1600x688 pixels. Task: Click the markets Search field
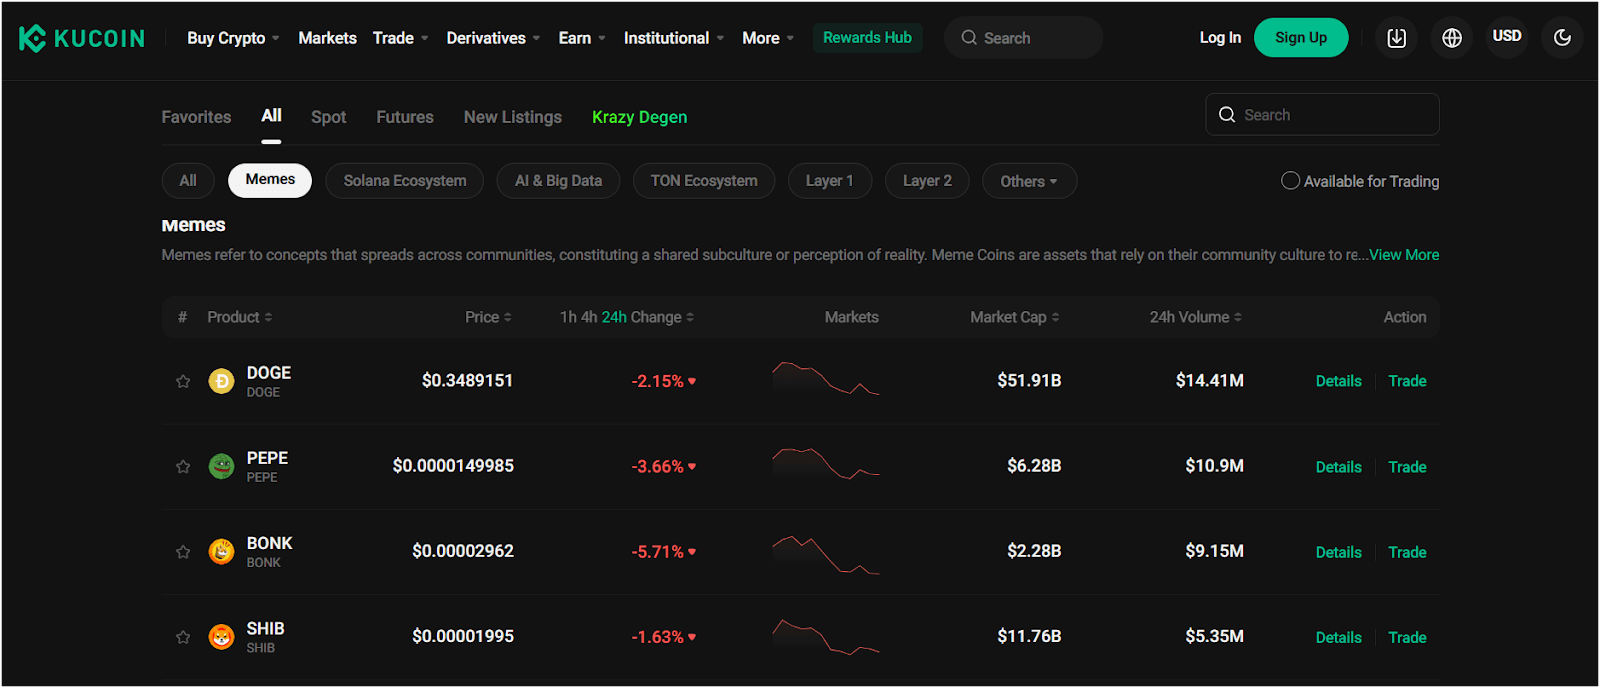pos(1322,115)
